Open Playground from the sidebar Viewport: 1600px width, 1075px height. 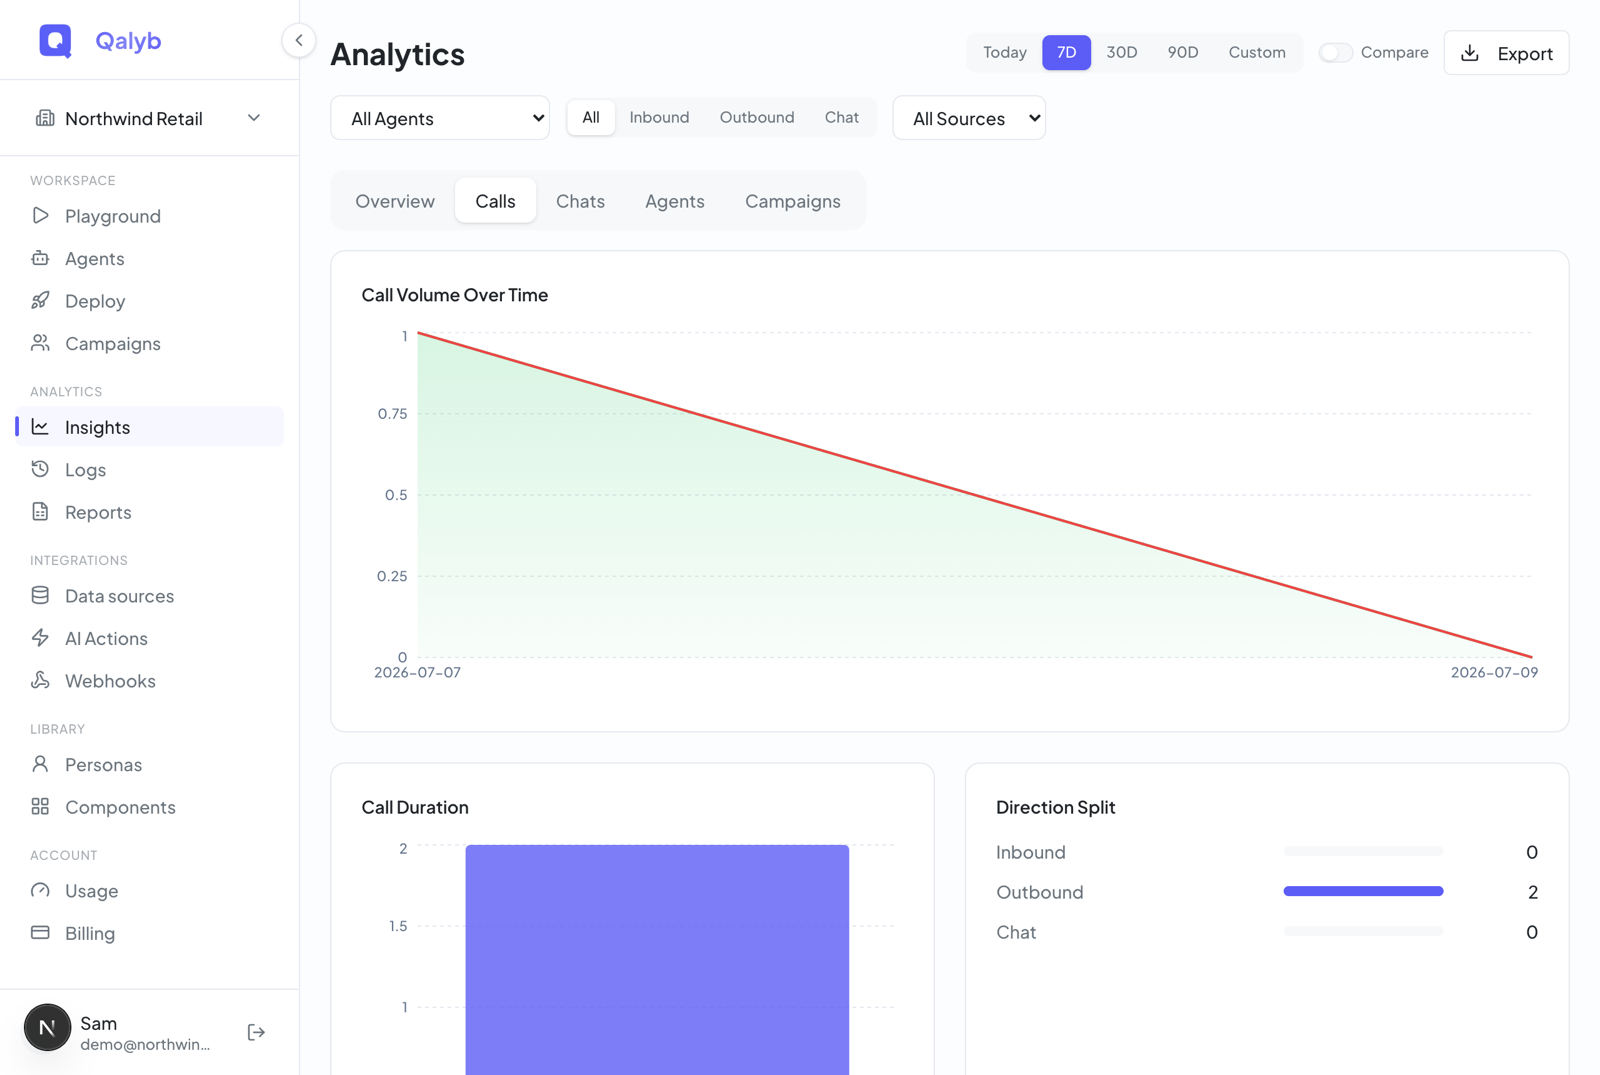click(150, 216)
